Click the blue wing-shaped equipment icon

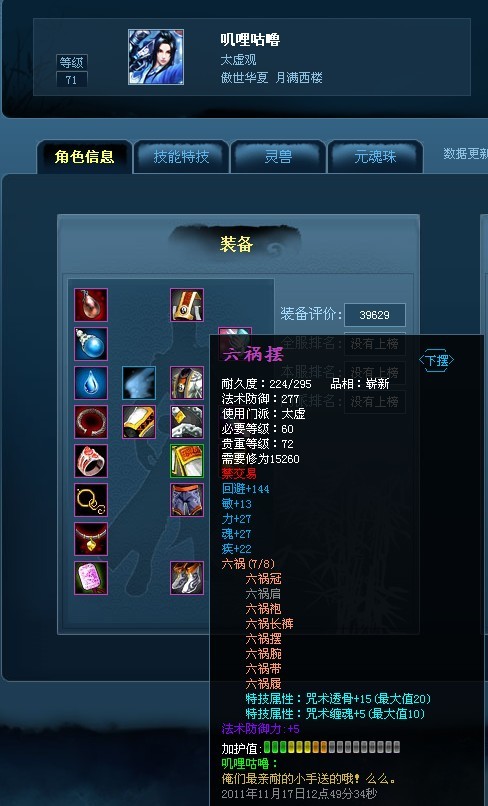point(139,383)
